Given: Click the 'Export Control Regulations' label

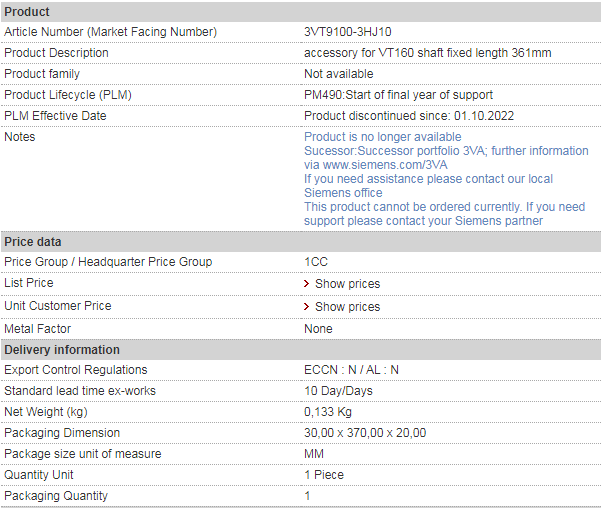Looking at the screenshot, I should pos(76,370).
